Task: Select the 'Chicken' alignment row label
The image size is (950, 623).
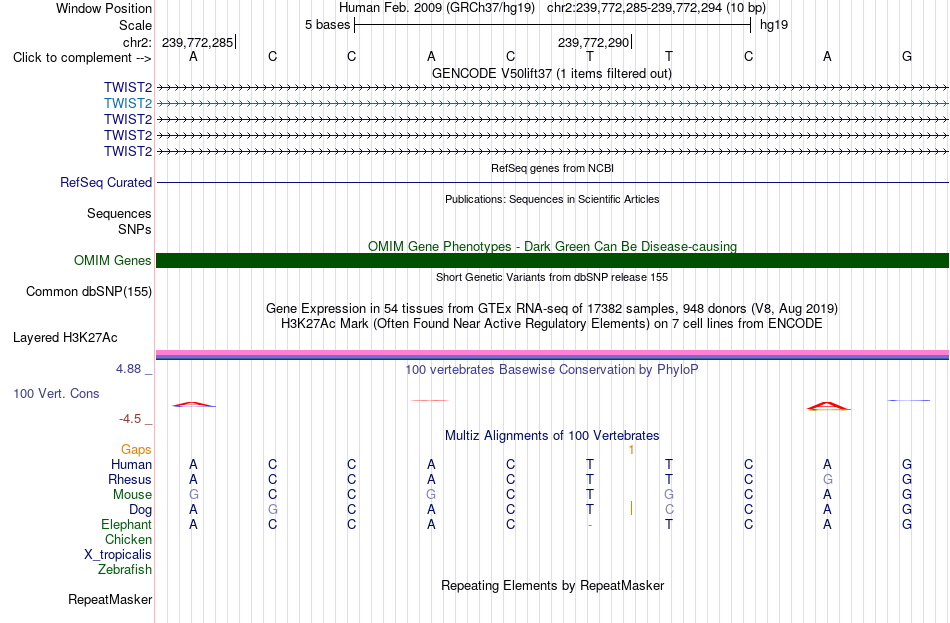Action: coord(128,539)
